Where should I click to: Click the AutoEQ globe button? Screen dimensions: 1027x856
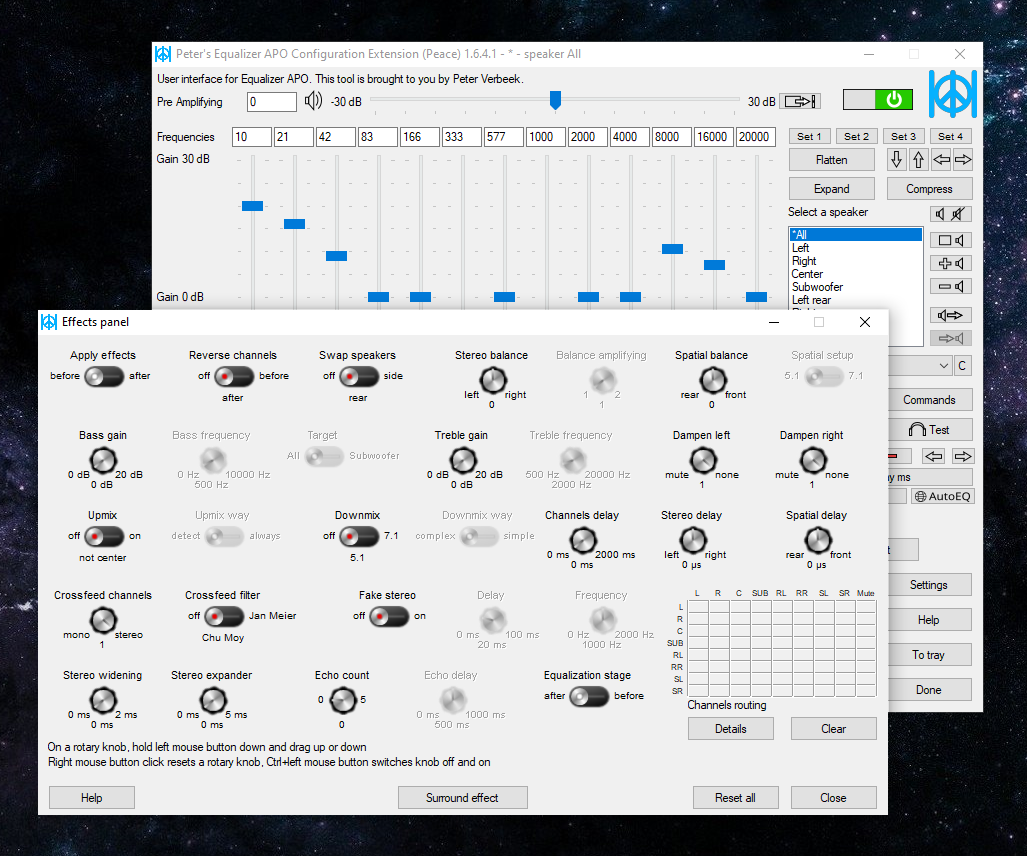click(x=943, y=496)
